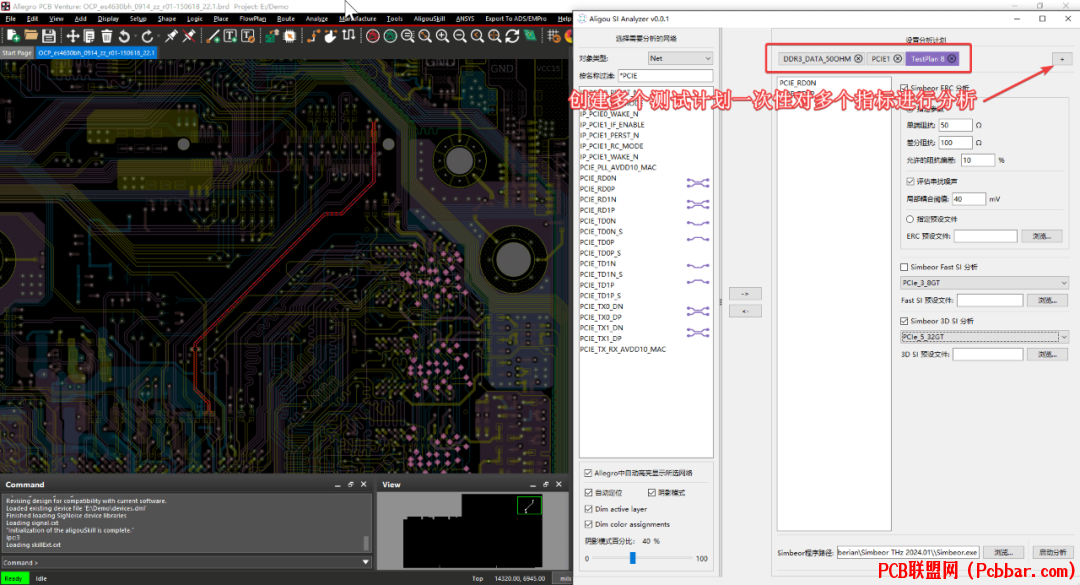Open the Export To ADS/EMPro menu
This screenshot has height=585, width=1080.
pos(516,19)
